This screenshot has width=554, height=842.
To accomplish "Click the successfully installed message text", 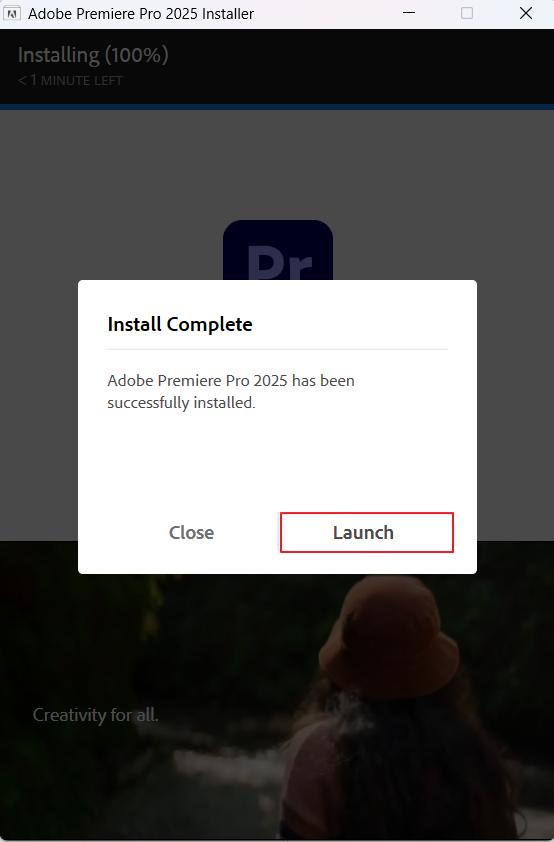I will (231, 391).
